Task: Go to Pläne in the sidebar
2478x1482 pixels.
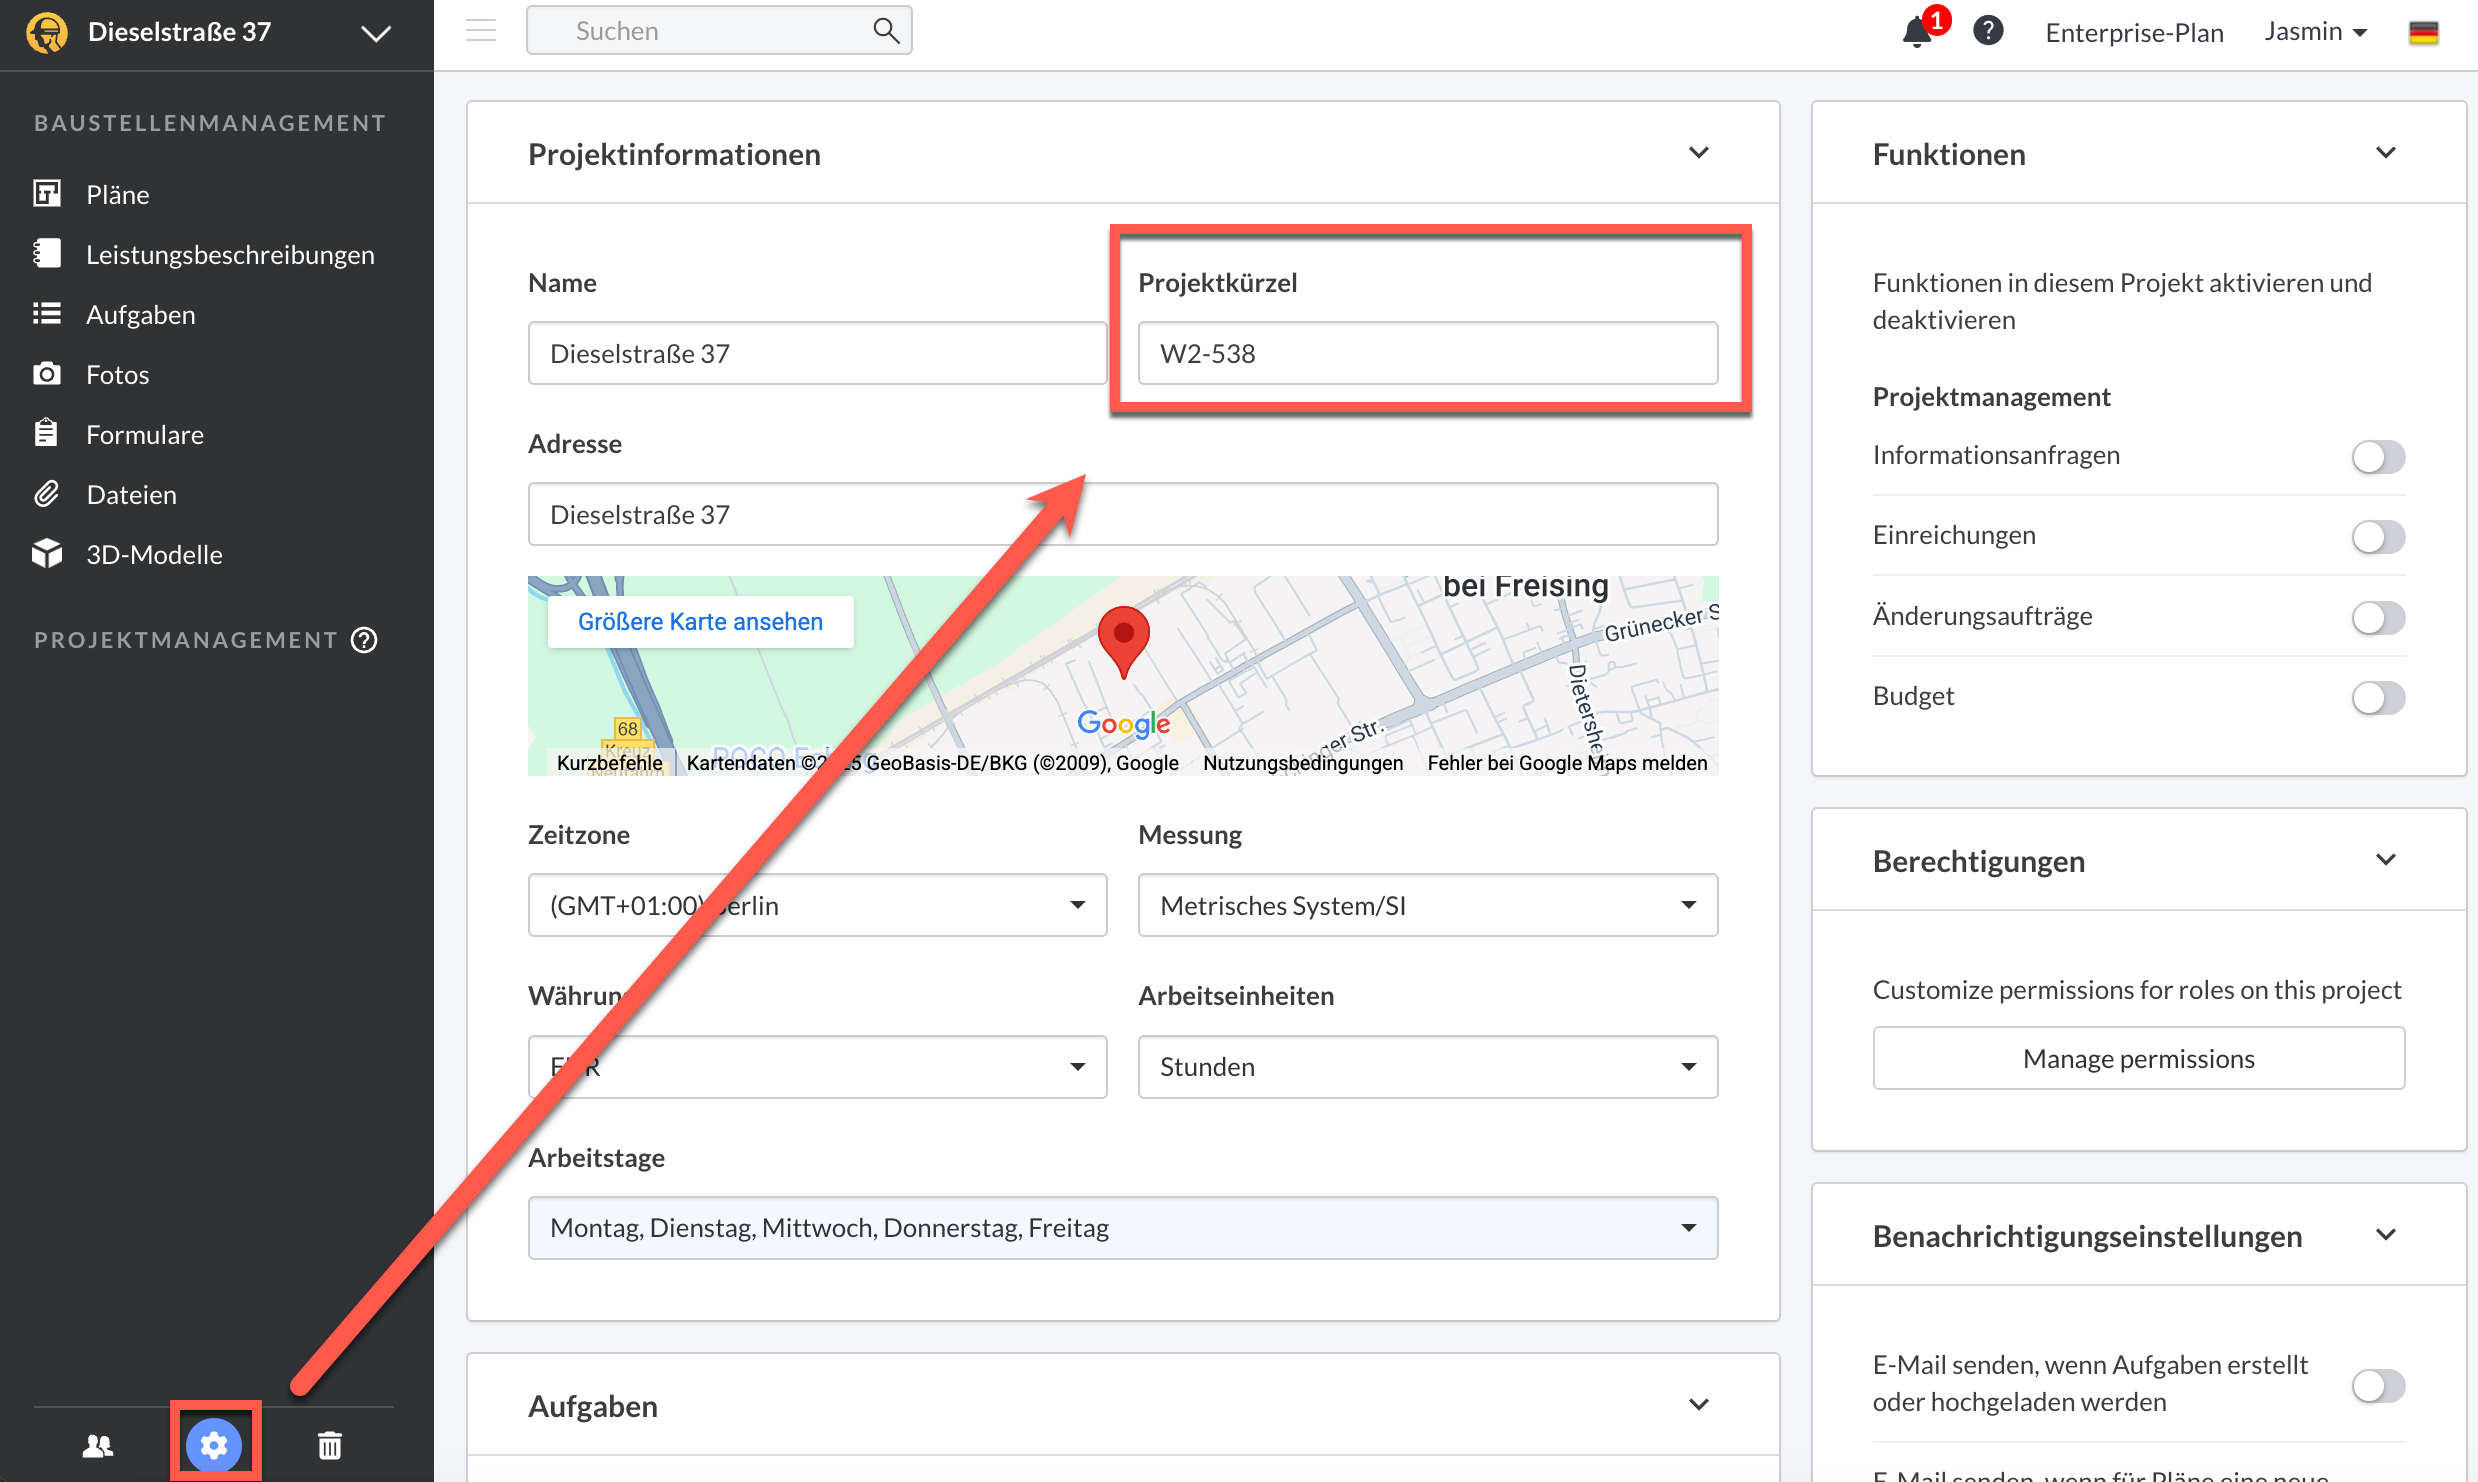Action: 117,194
